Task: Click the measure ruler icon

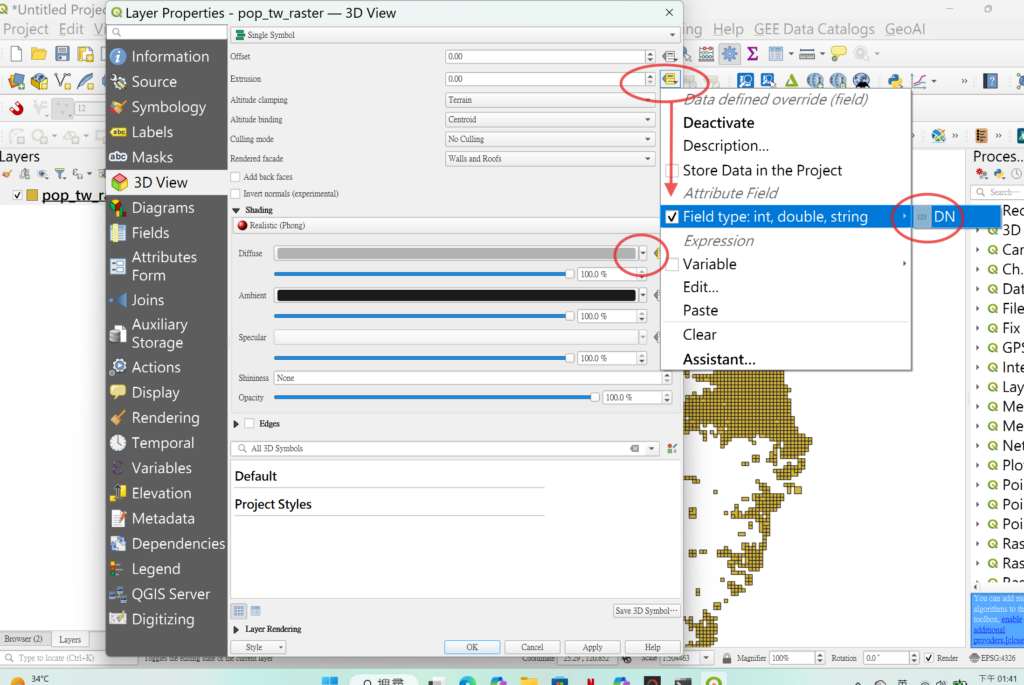Action: click(807, 54)
